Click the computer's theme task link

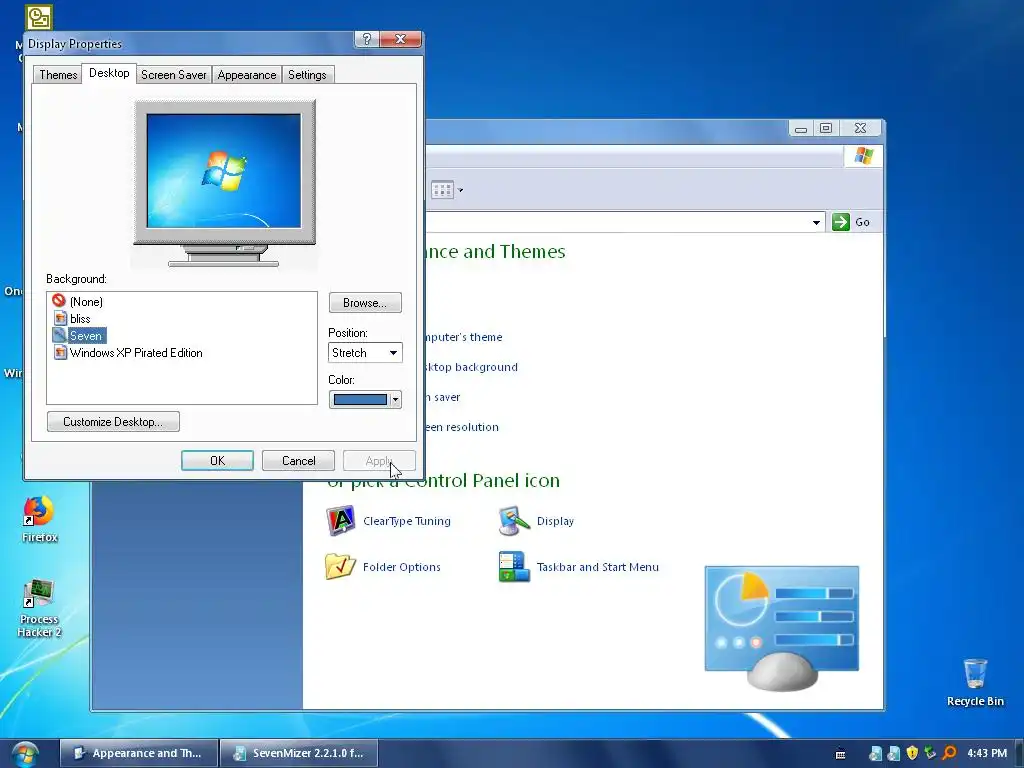(463, 337)
